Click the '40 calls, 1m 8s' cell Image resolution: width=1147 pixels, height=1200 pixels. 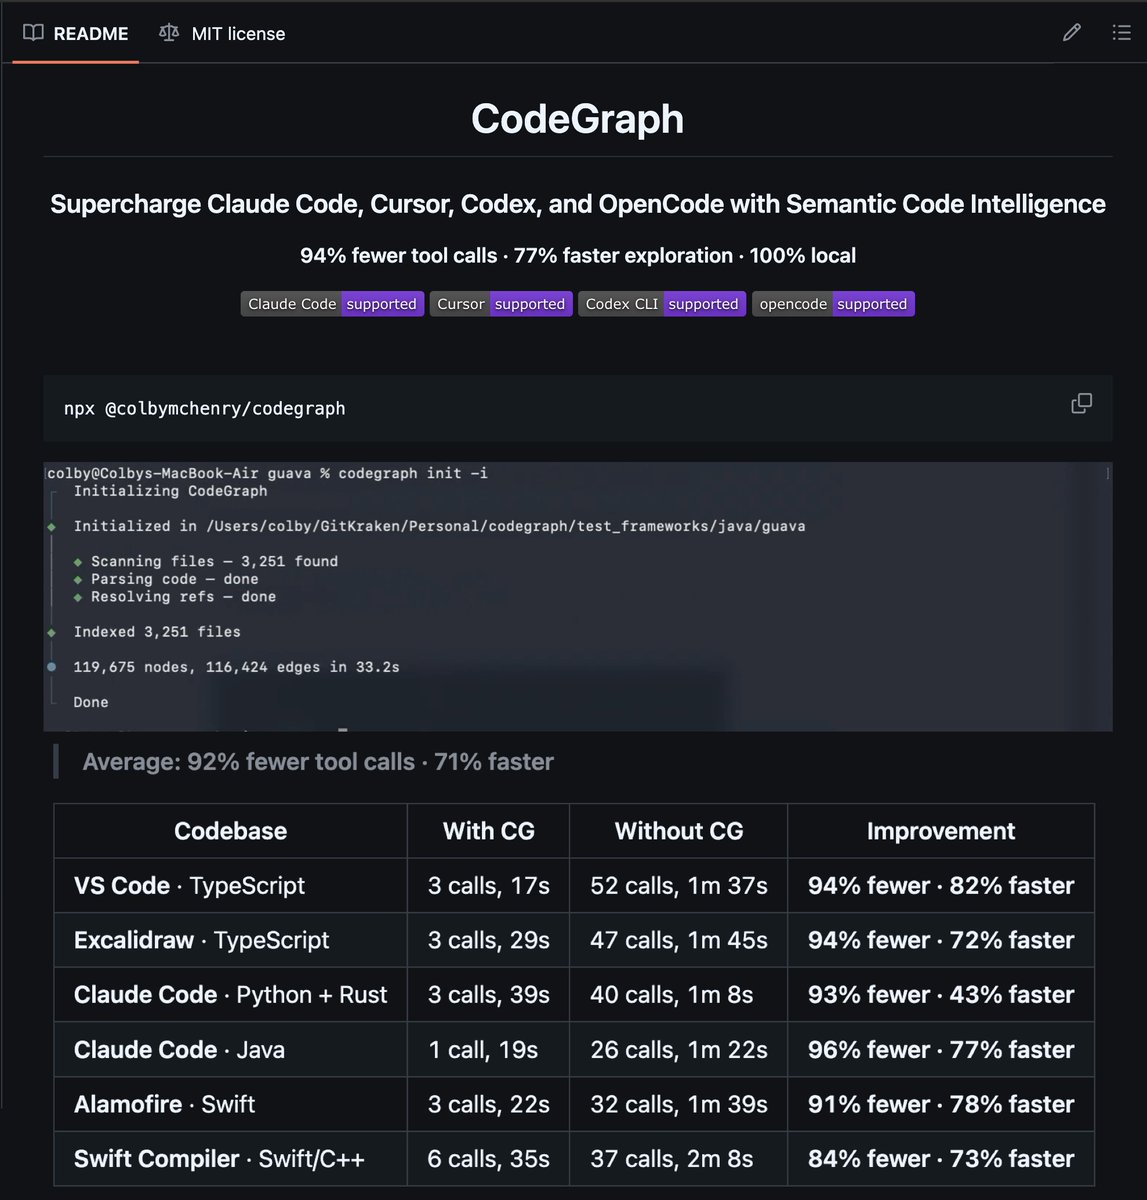tap(679, 995)
